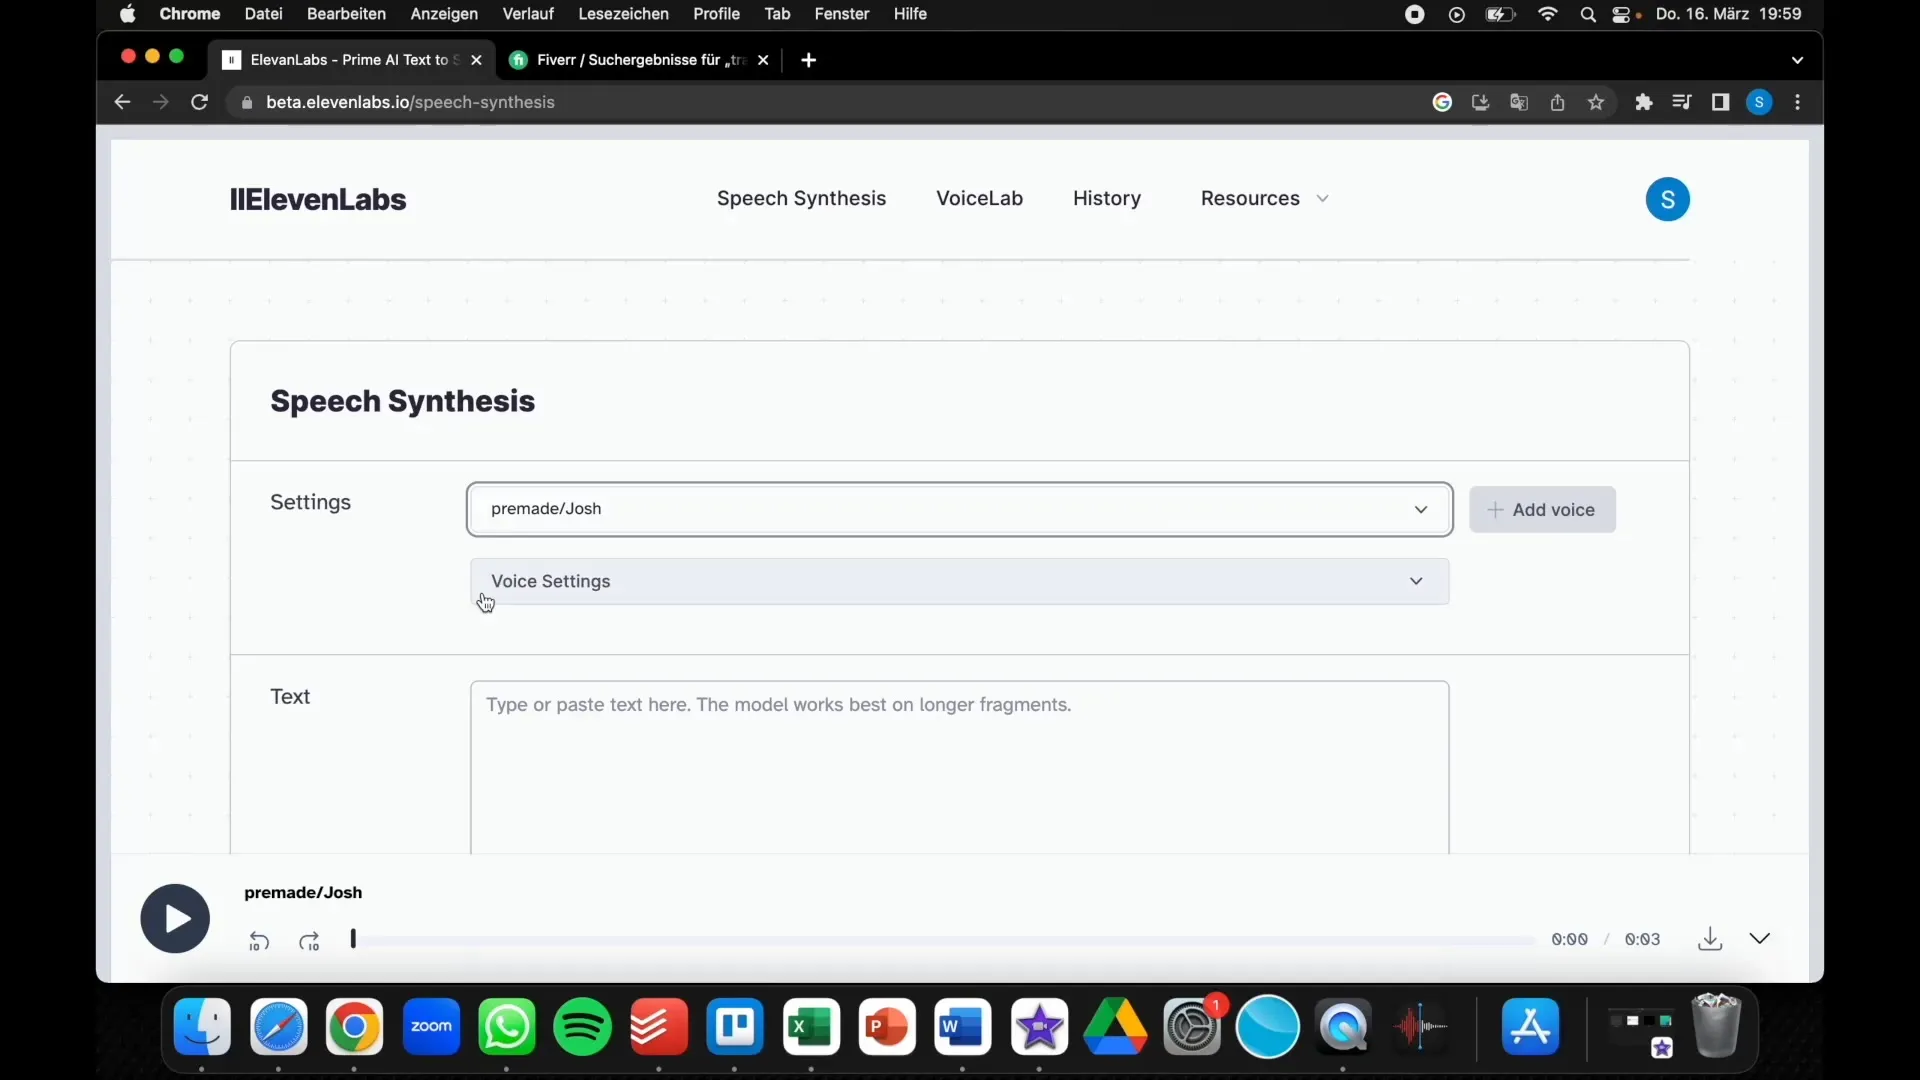This screenshot has width=1920, height=1080.
Task: Open the Zoom app in dock
Action: 431,1026
